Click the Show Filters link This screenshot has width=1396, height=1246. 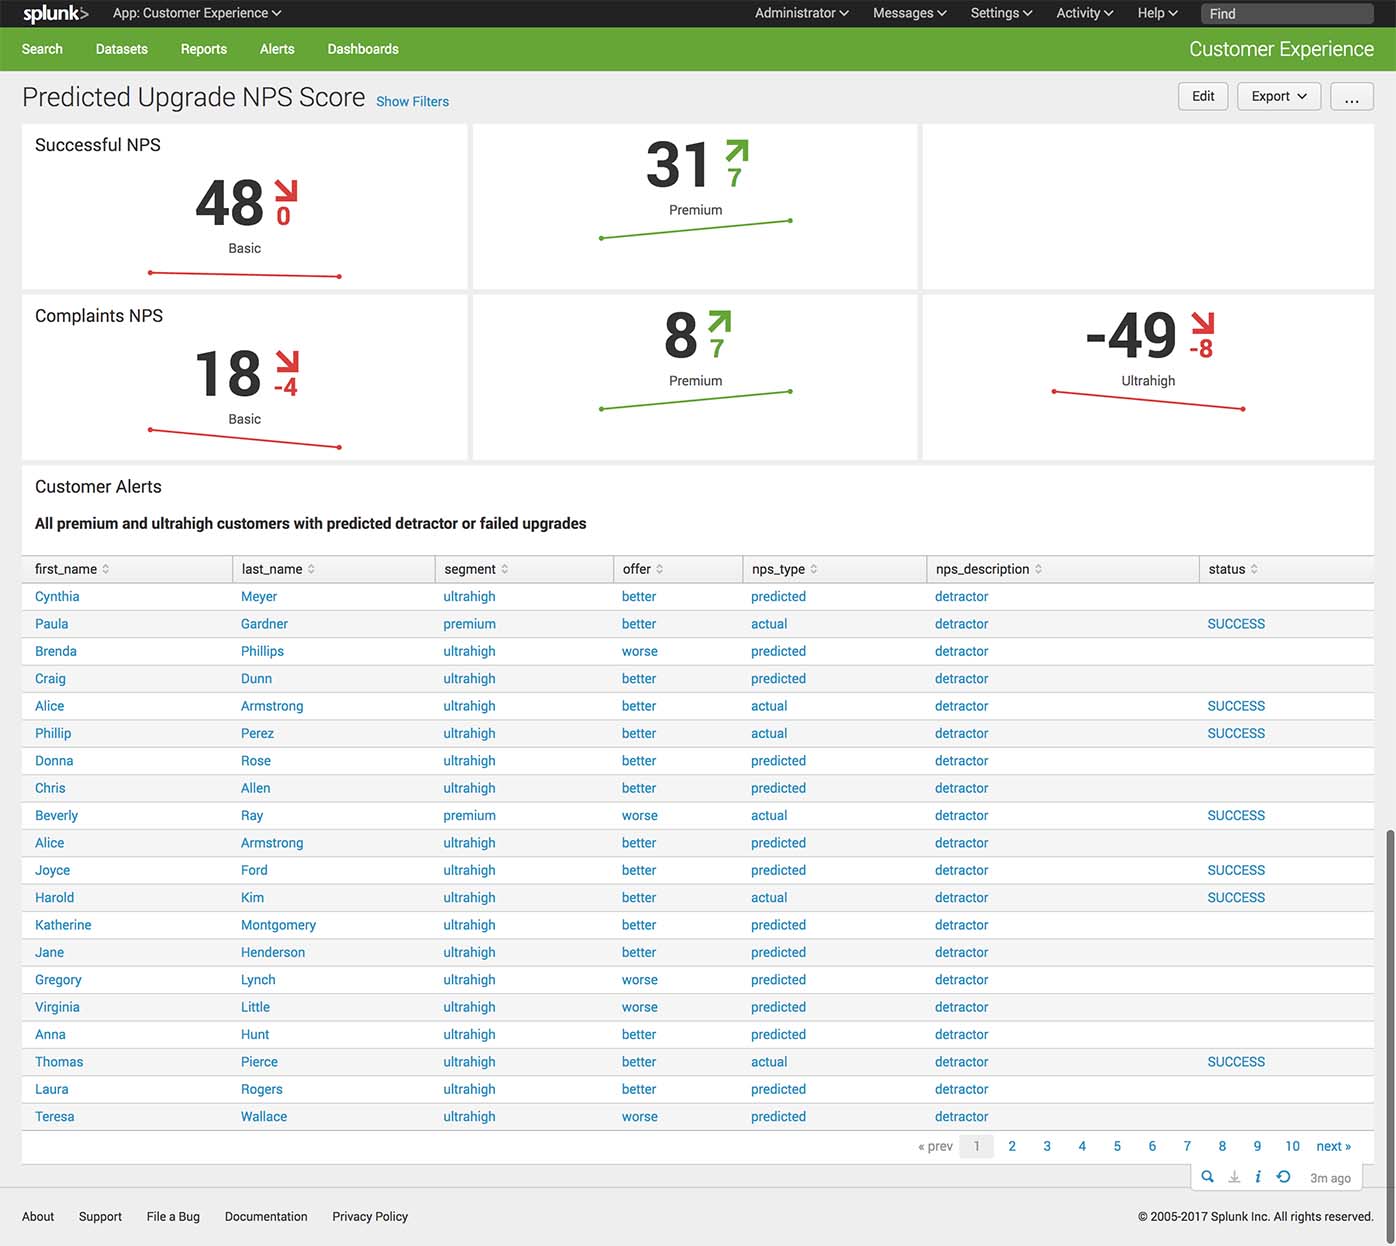[412, 101]
